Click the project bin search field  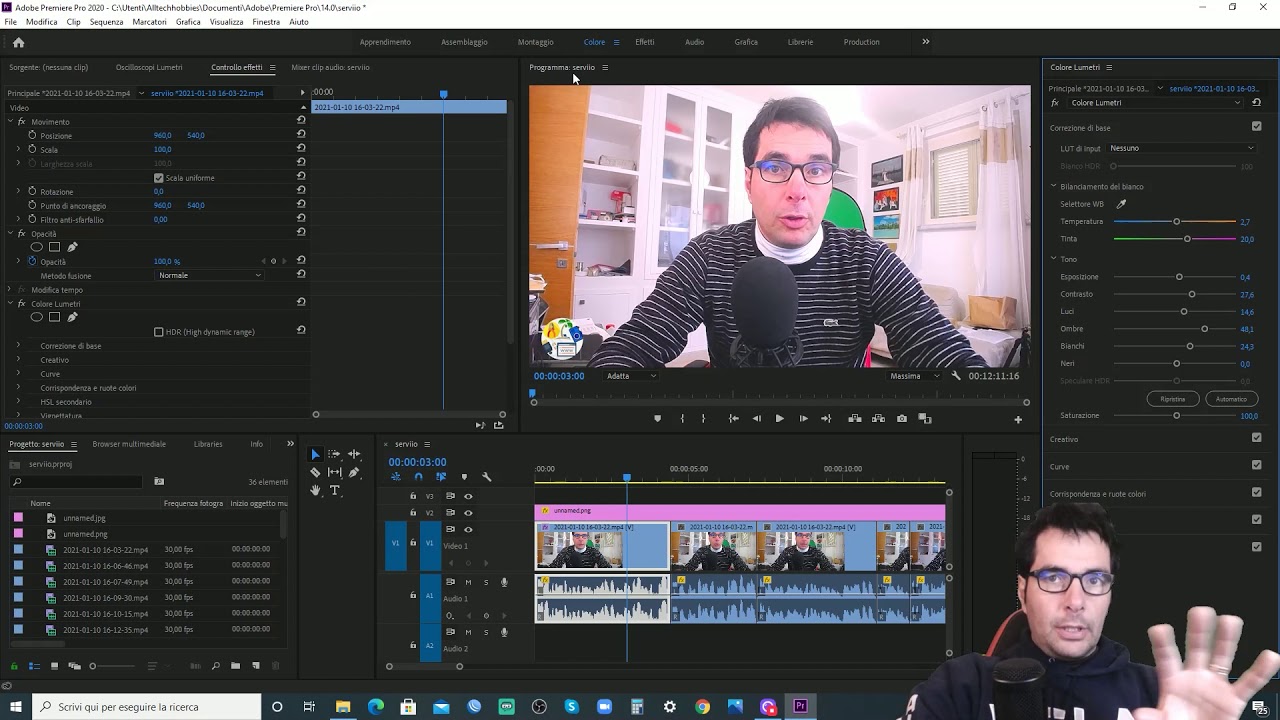(x=78, y=482)
